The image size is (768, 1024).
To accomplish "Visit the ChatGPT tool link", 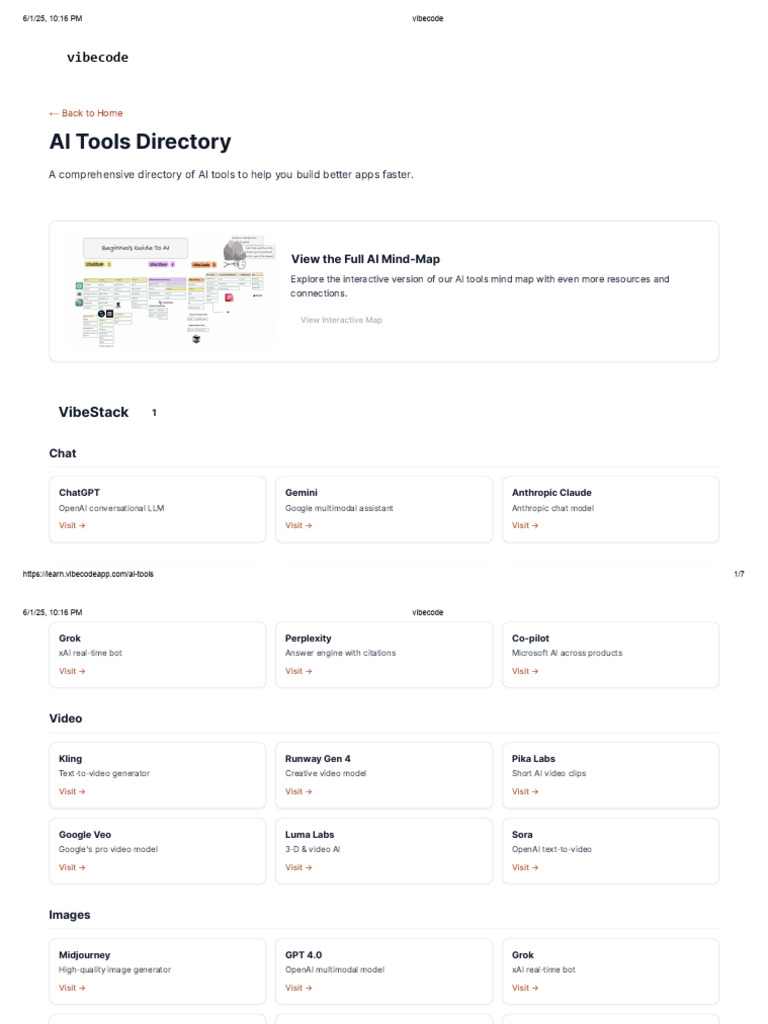I will point(72,525).
